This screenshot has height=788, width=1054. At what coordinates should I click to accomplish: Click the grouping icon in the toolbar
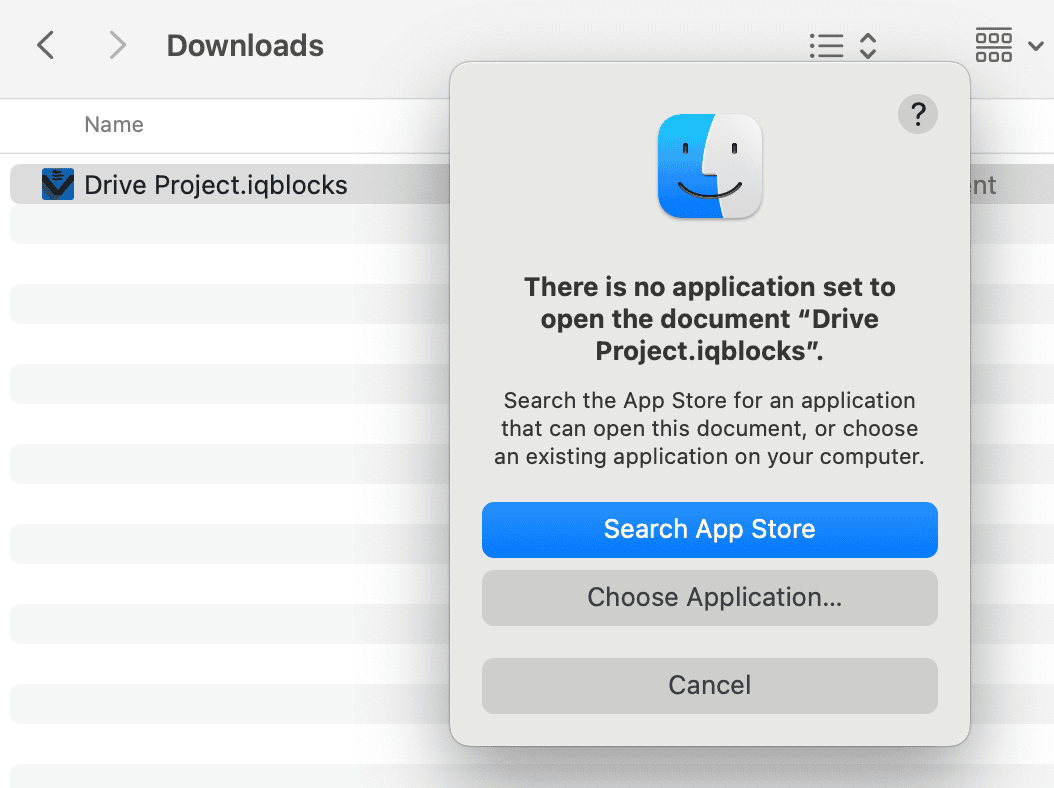point(993,45)
